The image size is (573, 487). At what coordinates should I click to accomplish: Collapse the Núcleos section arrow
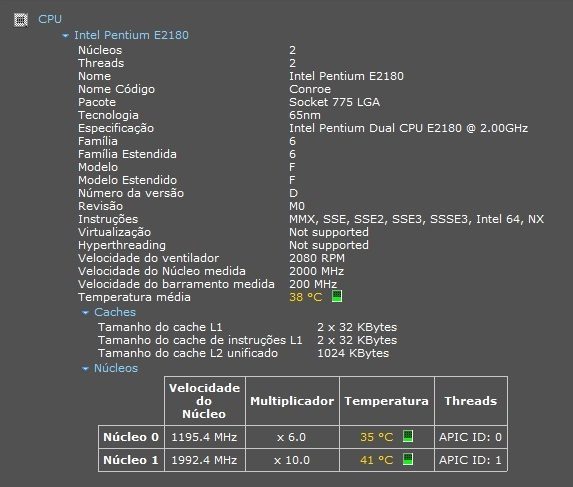click(85, 369)
